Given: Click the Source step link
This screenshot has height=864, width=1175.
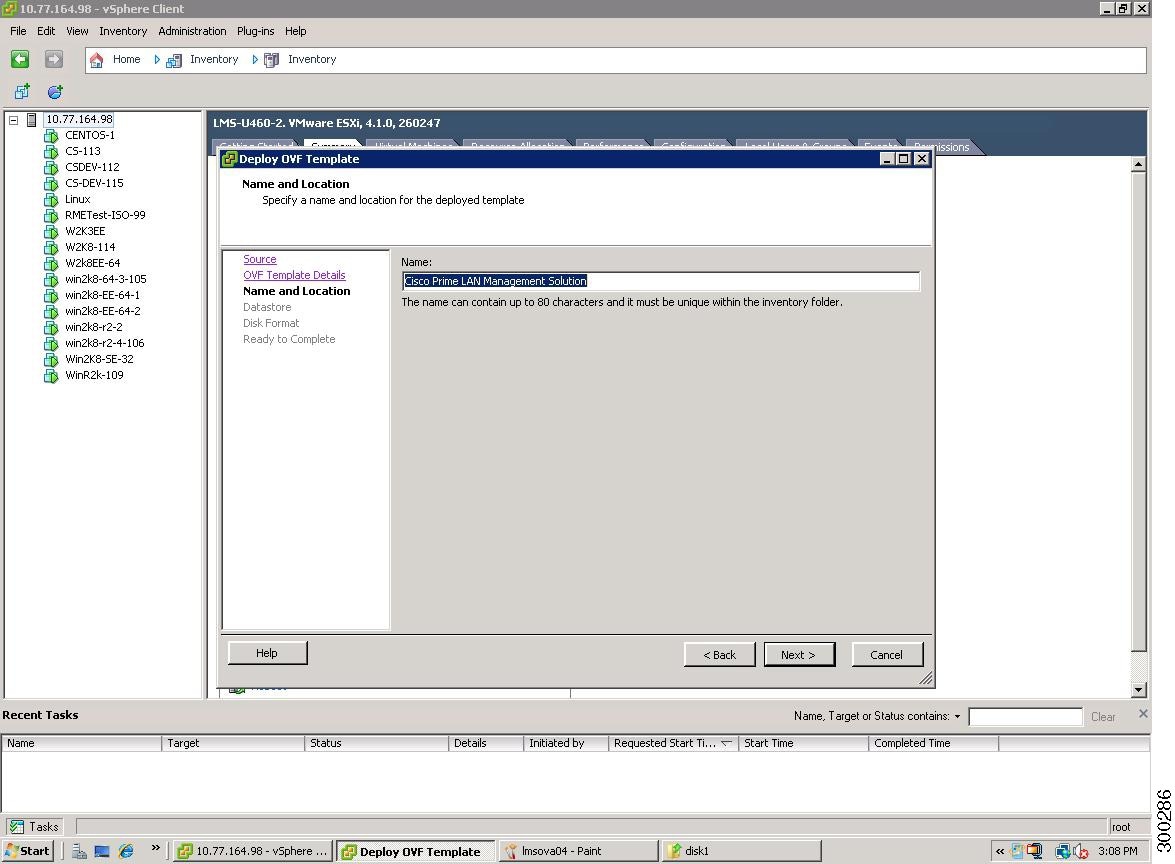Looking at the screenshot, I should click(259, 259).
